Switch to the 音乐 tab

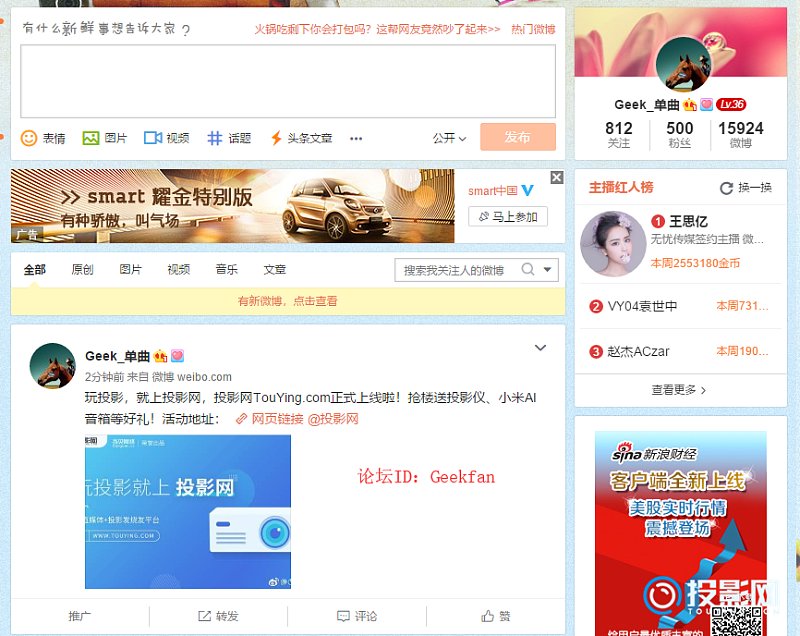227,269
